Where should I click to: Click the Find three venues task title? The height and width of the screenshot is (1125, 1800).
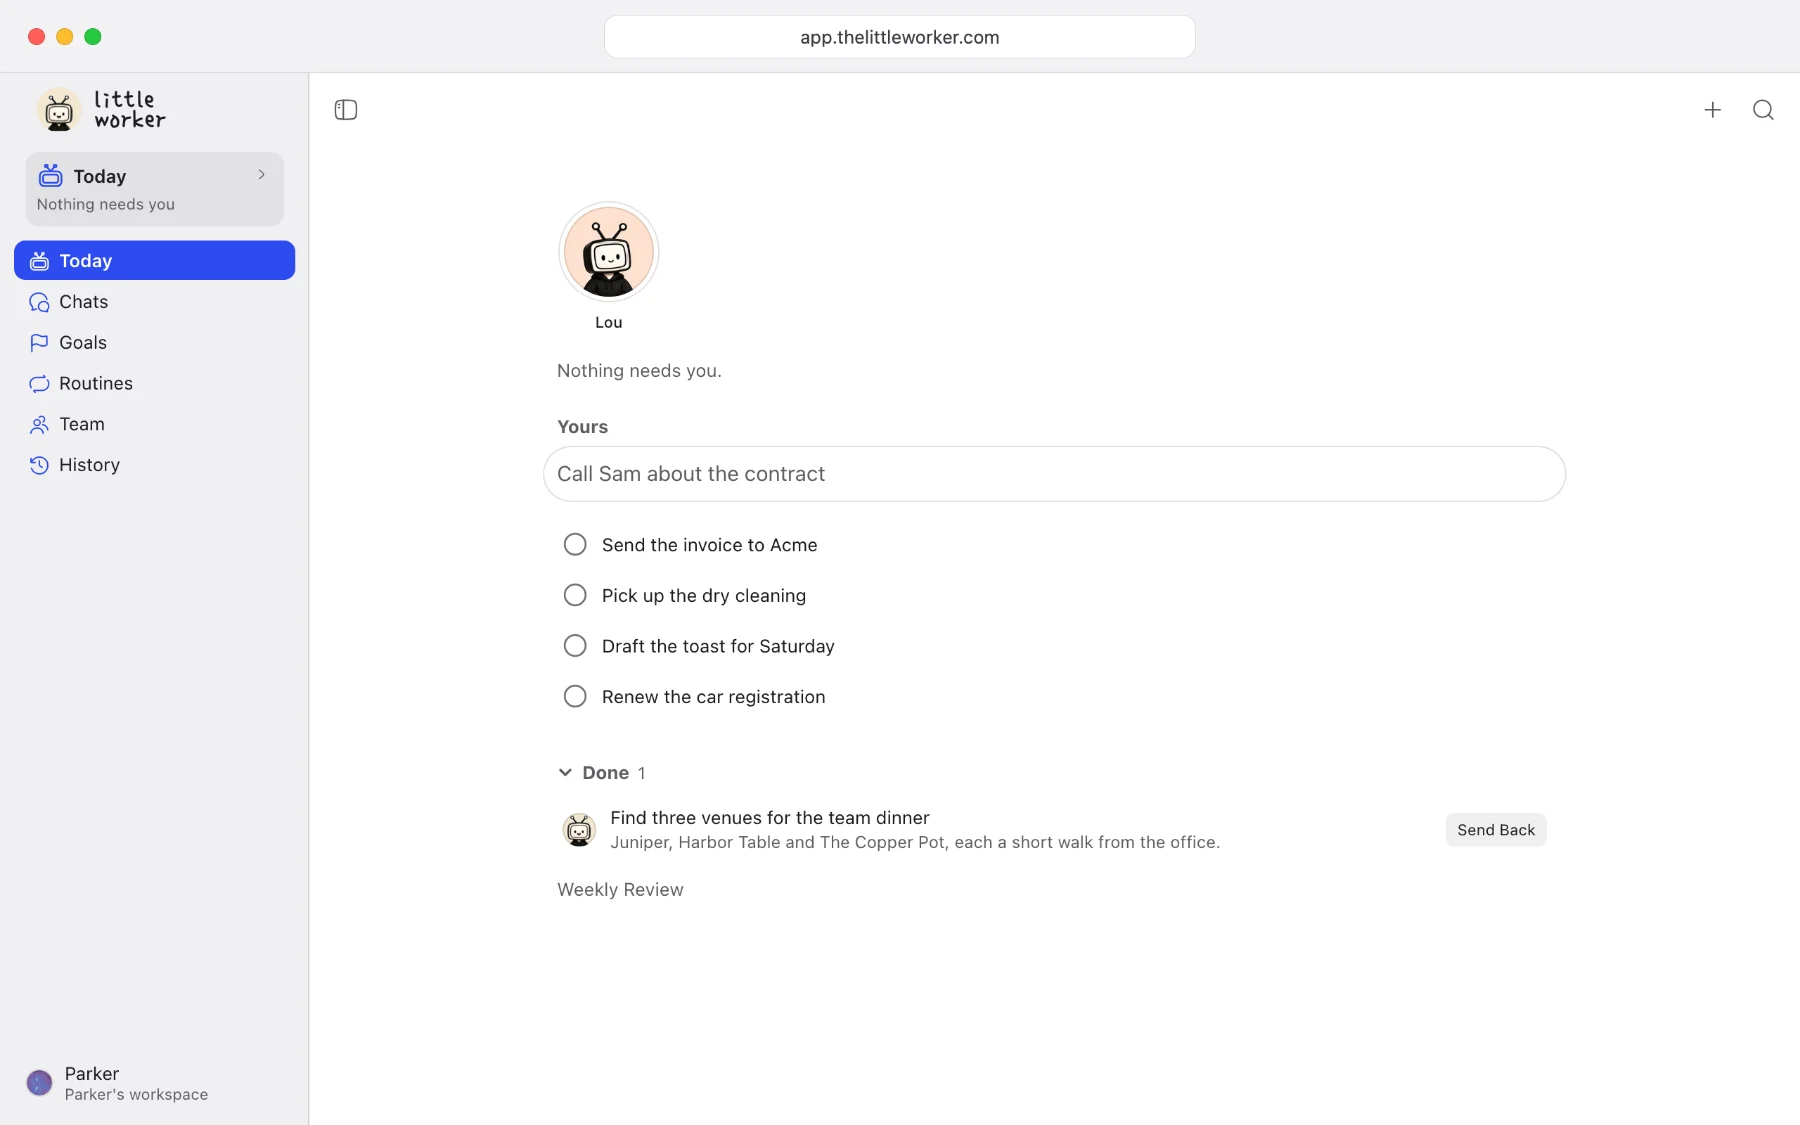coord(770,818)
